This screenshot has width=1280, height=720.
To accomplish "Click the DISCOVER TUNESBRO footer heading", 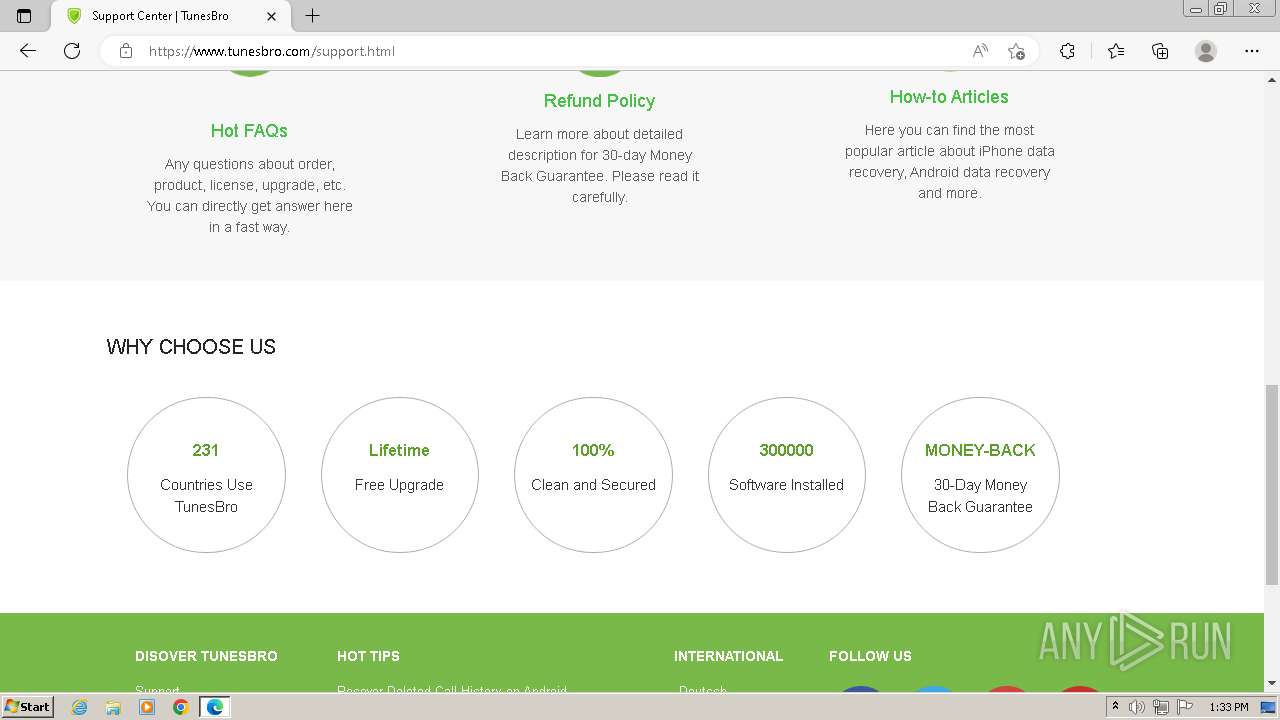I will click(206, 656).
